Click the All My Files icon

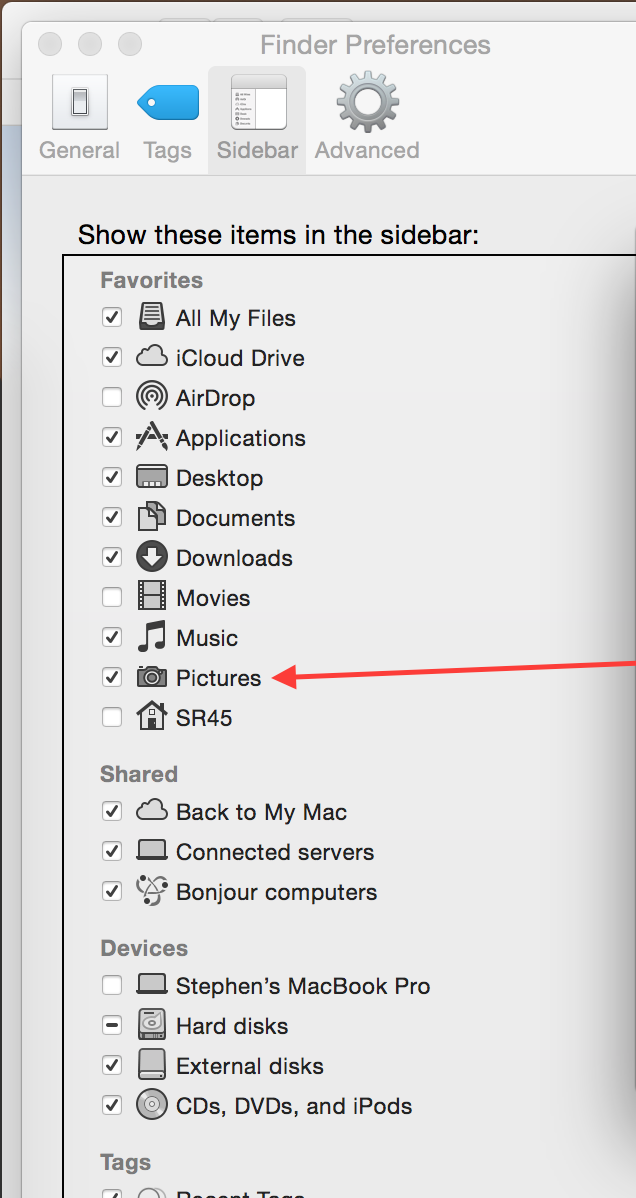click(x=151, y=317)
